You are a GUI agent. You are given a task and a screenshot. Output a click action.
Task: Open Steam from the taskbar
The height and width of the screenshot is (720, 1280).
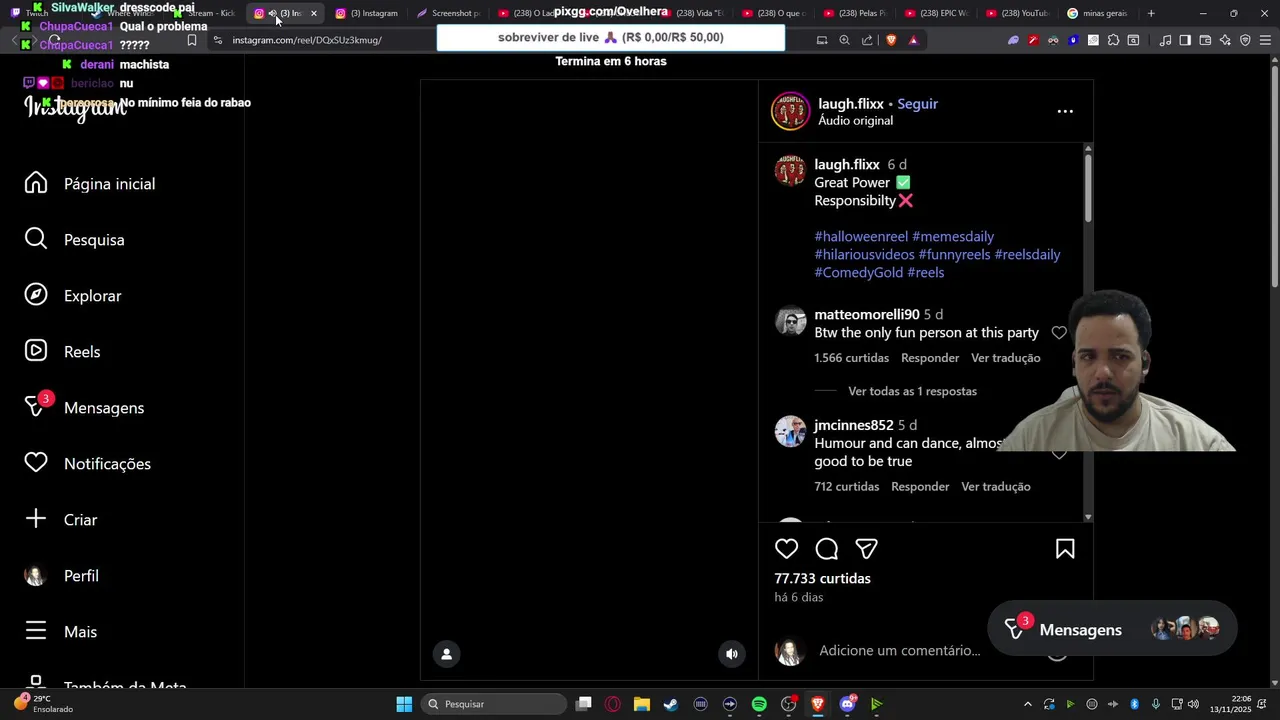click(671, 704)
